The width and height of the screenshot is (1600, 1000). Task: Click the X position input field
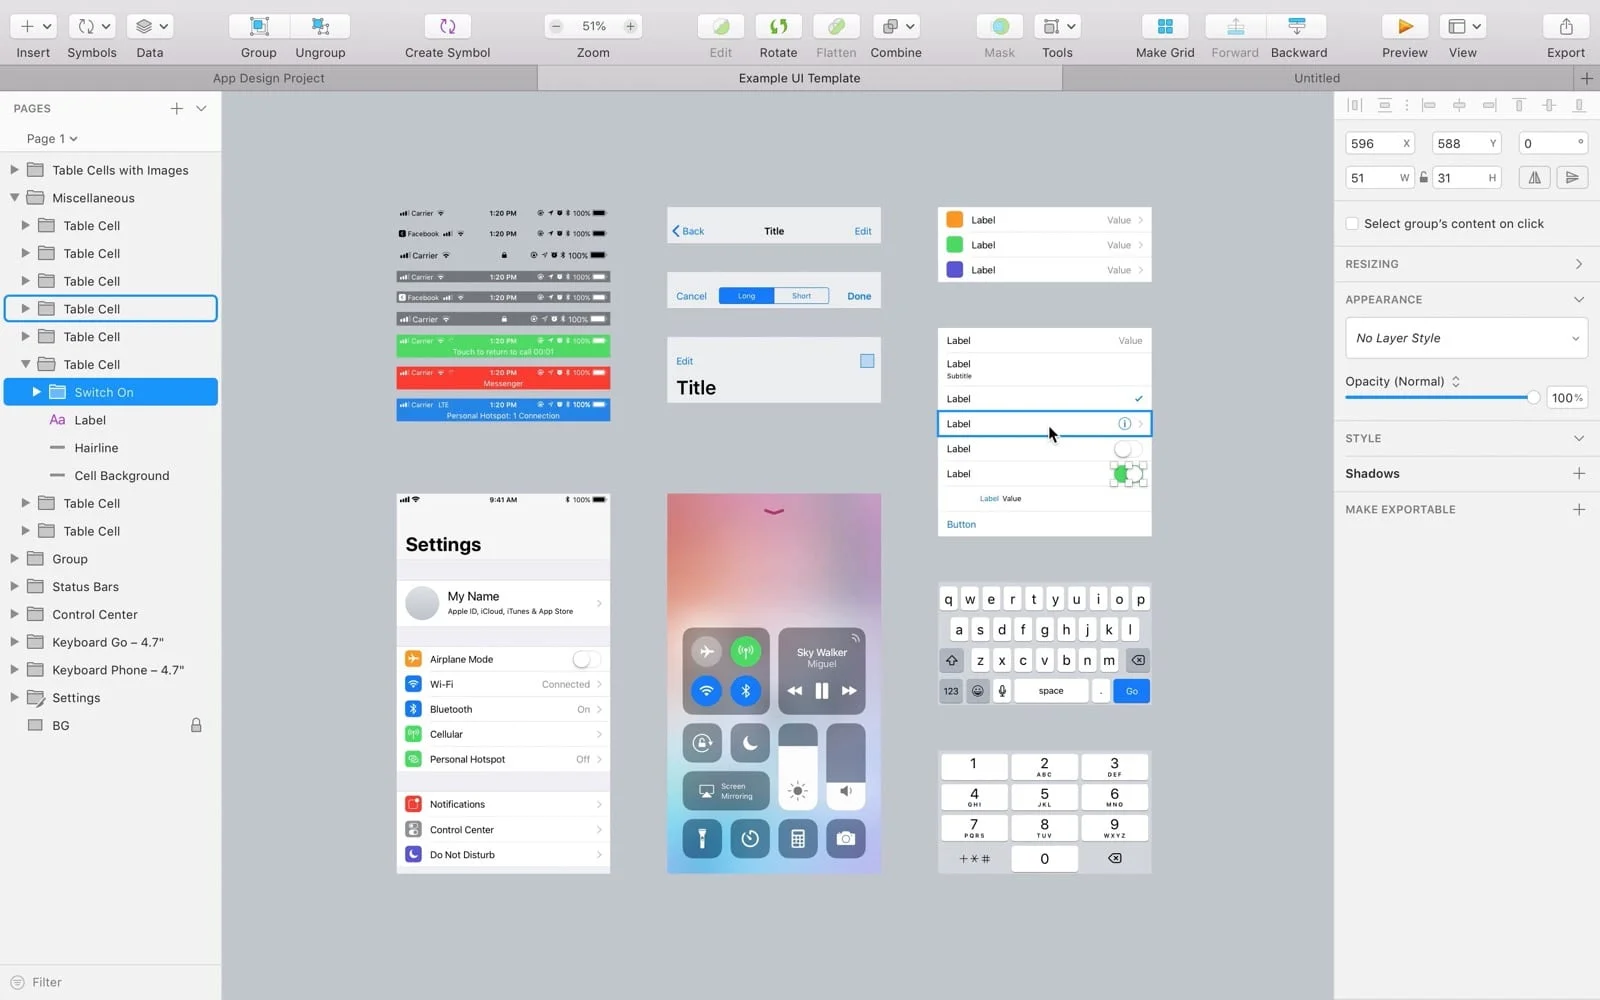[x=1380, y=143]
